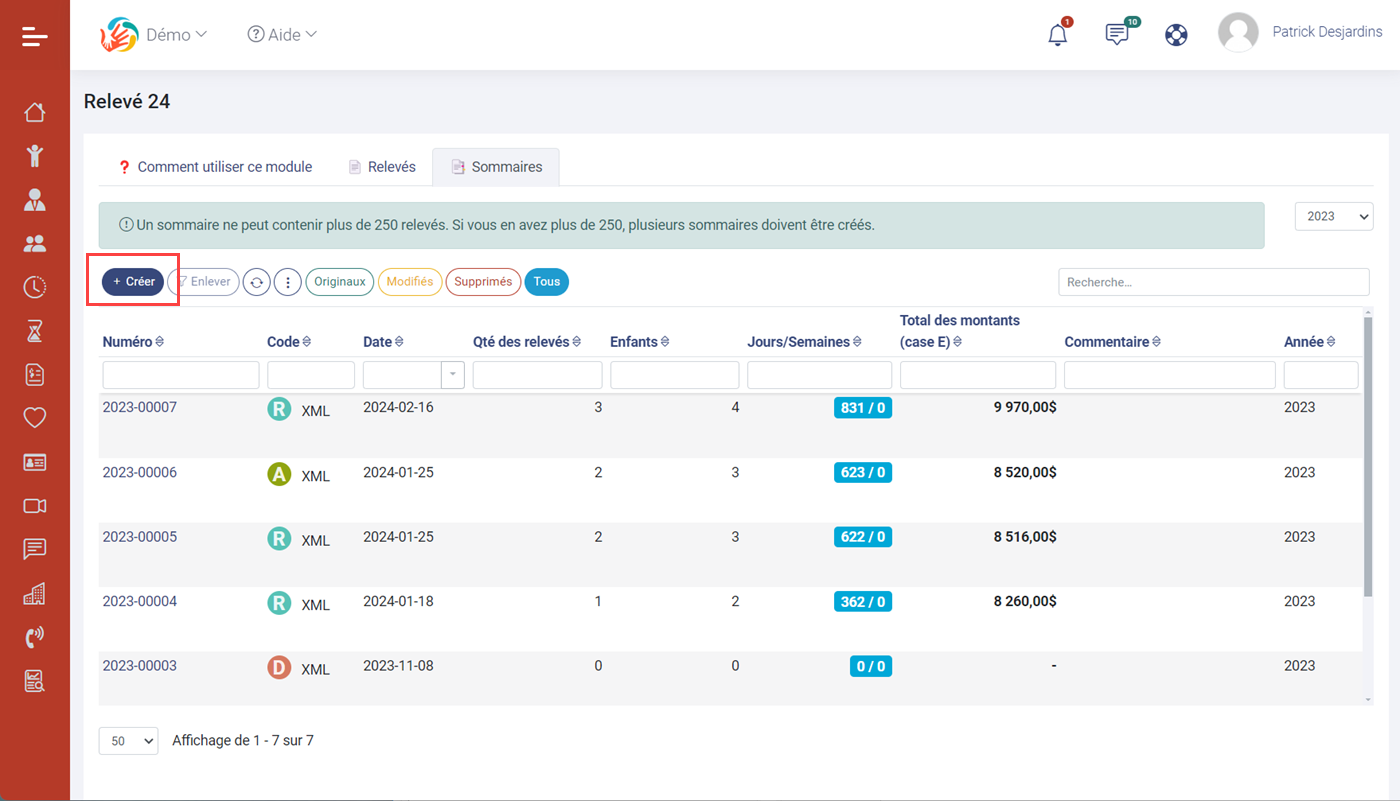Click Patrick Desjardins user name
This screenshot has width=1400, height=801.
point(1327,32)
